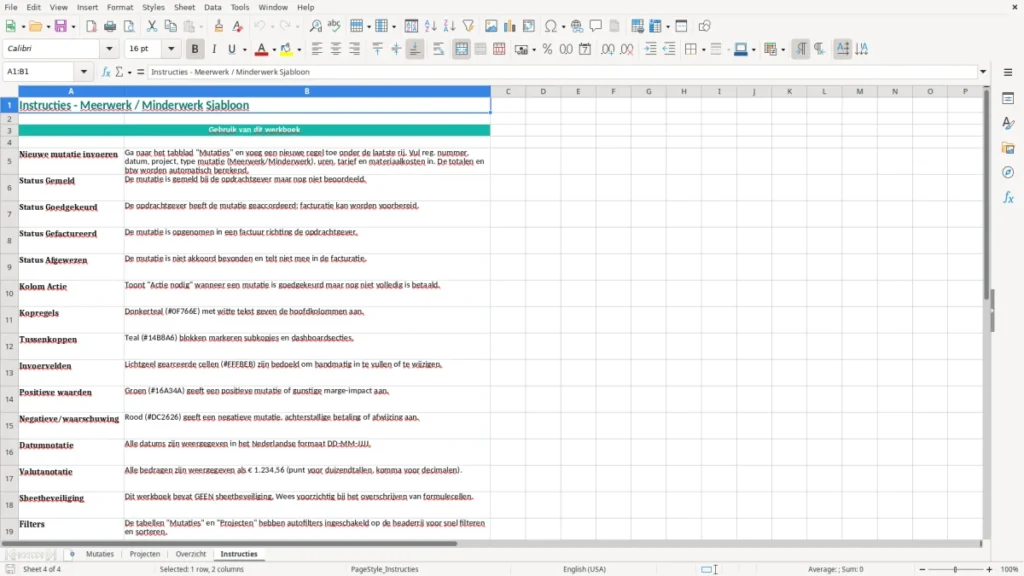The width and height of the screenshot is (1024, 576).
Task: Open Find and Replace
Action: click(x=315, y=26)
